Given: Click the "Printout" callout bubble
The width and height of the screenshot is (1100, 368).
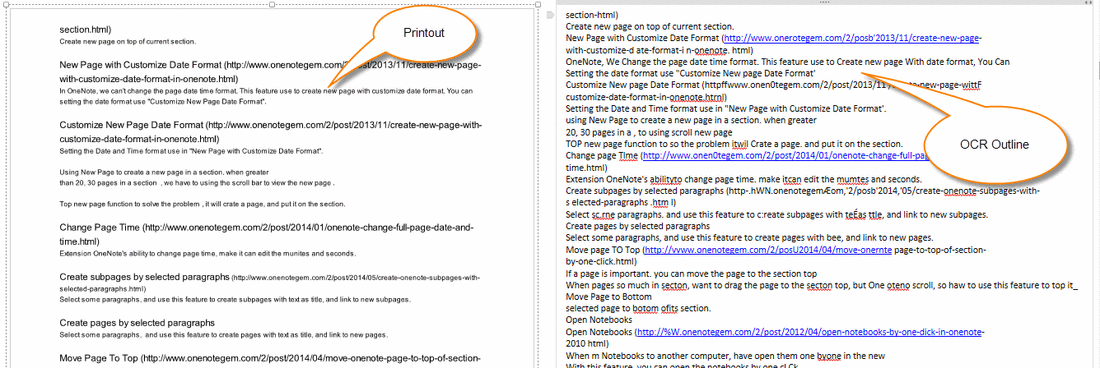Looking at the screenshot, I should tap(424, 33).
